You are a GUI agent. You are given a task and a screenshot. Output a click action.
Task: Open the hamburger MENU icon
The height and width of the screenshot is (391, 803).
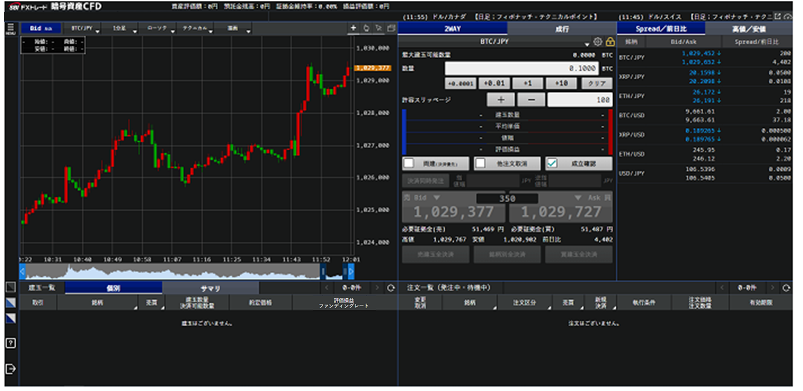tap(11, 29)
